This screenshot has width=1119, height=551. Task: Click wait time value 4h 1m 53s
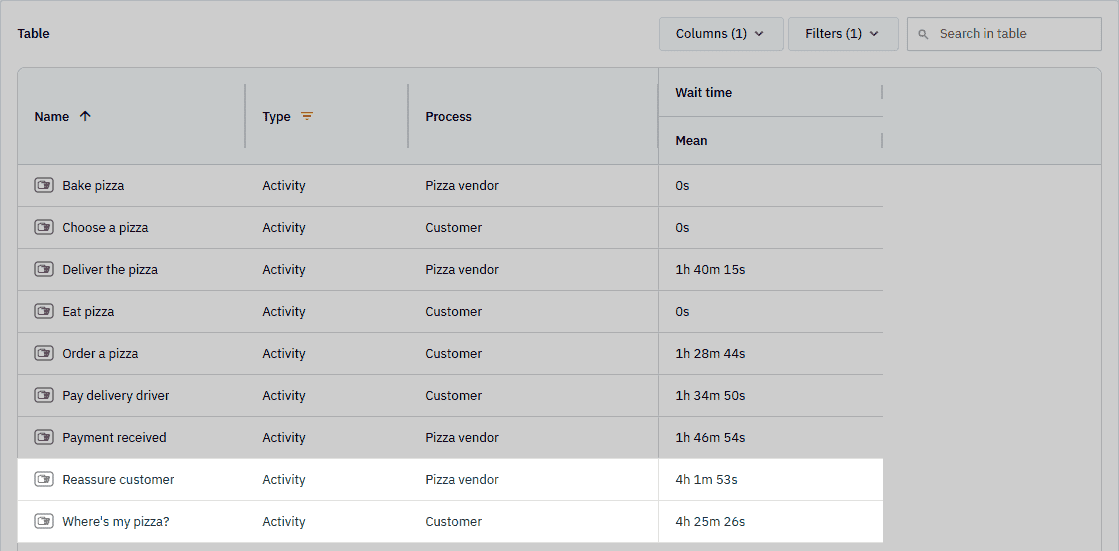pyautogui.click(x=707, y=480)
